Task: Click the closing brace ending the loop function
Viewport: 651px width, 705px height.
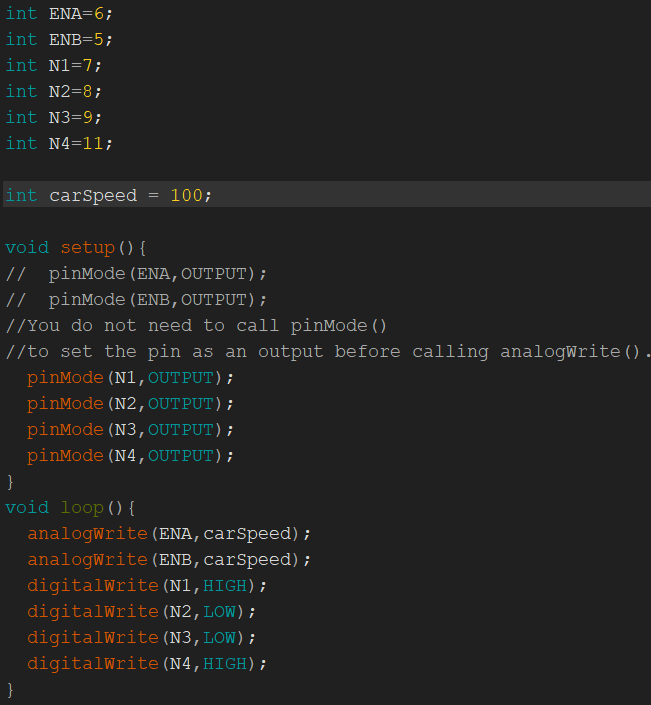Action: (10, 690)
